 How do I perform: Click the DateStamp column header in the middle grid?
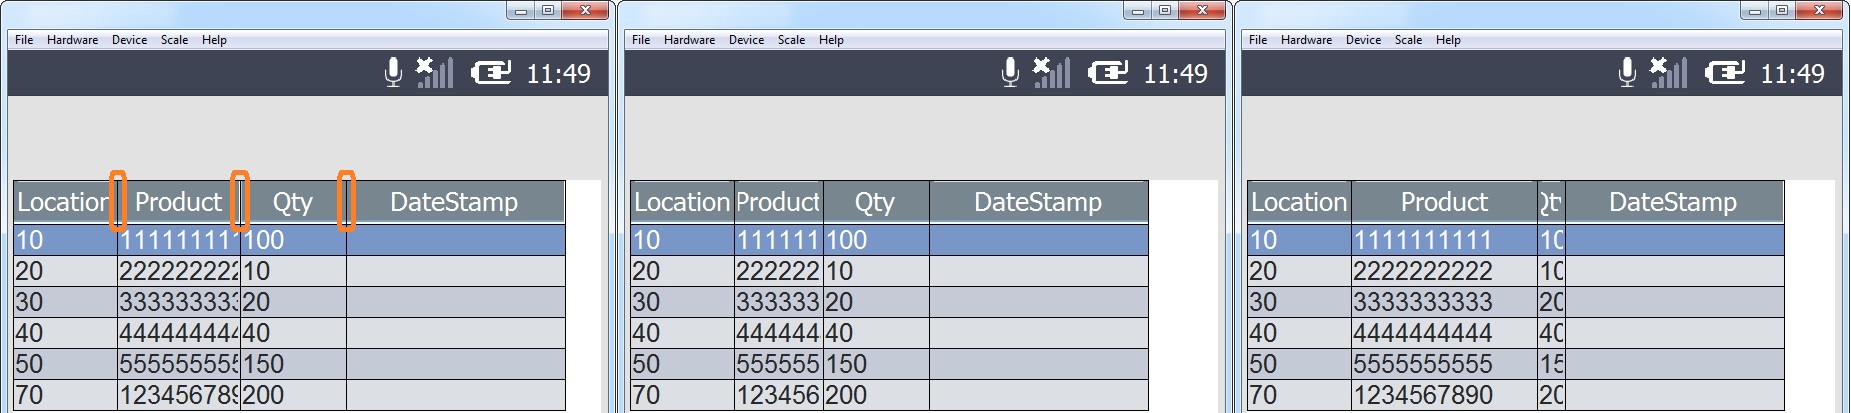pos(1038,202)
